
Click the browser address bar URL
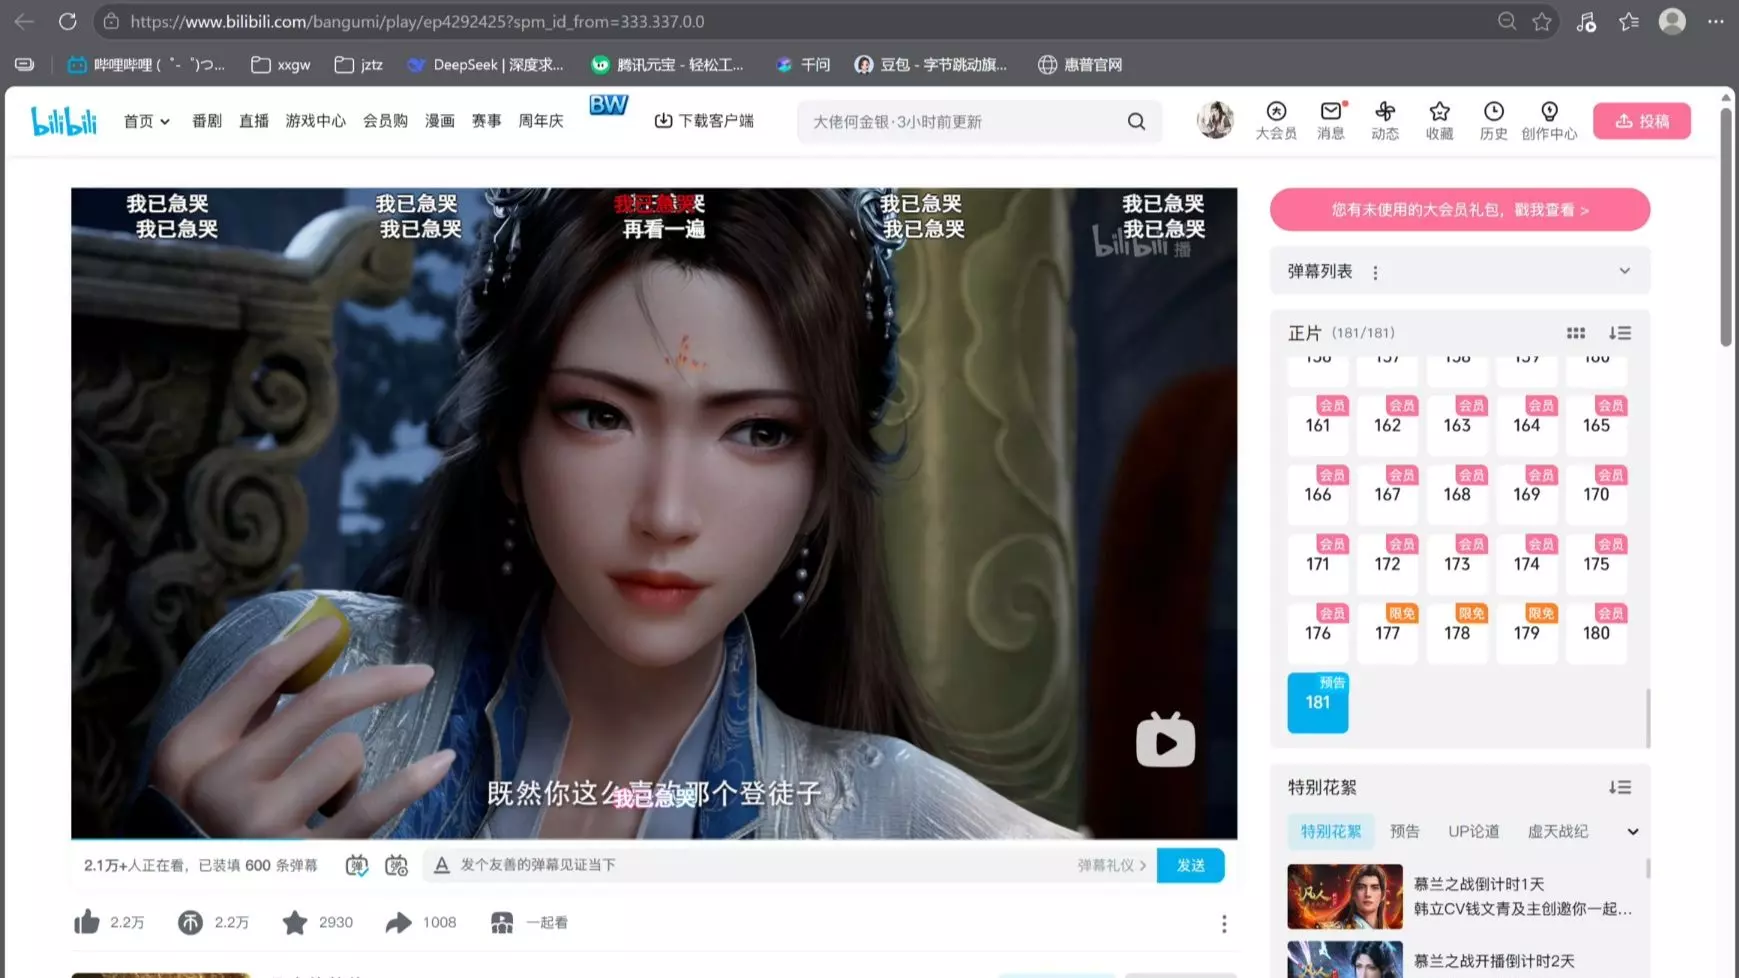coord(417,21)
